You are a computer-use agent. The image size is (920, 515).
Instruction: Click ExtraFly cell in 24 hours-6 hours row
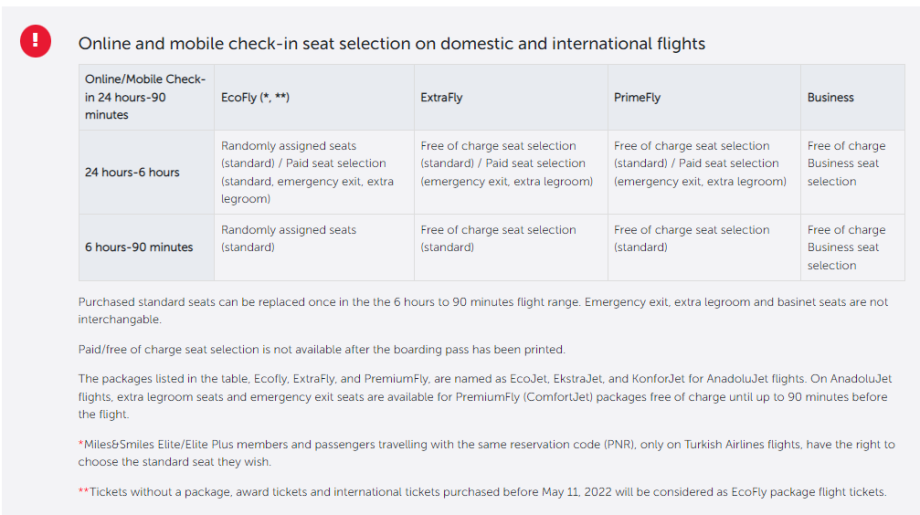pyautogui.click(x=506, y=164)
